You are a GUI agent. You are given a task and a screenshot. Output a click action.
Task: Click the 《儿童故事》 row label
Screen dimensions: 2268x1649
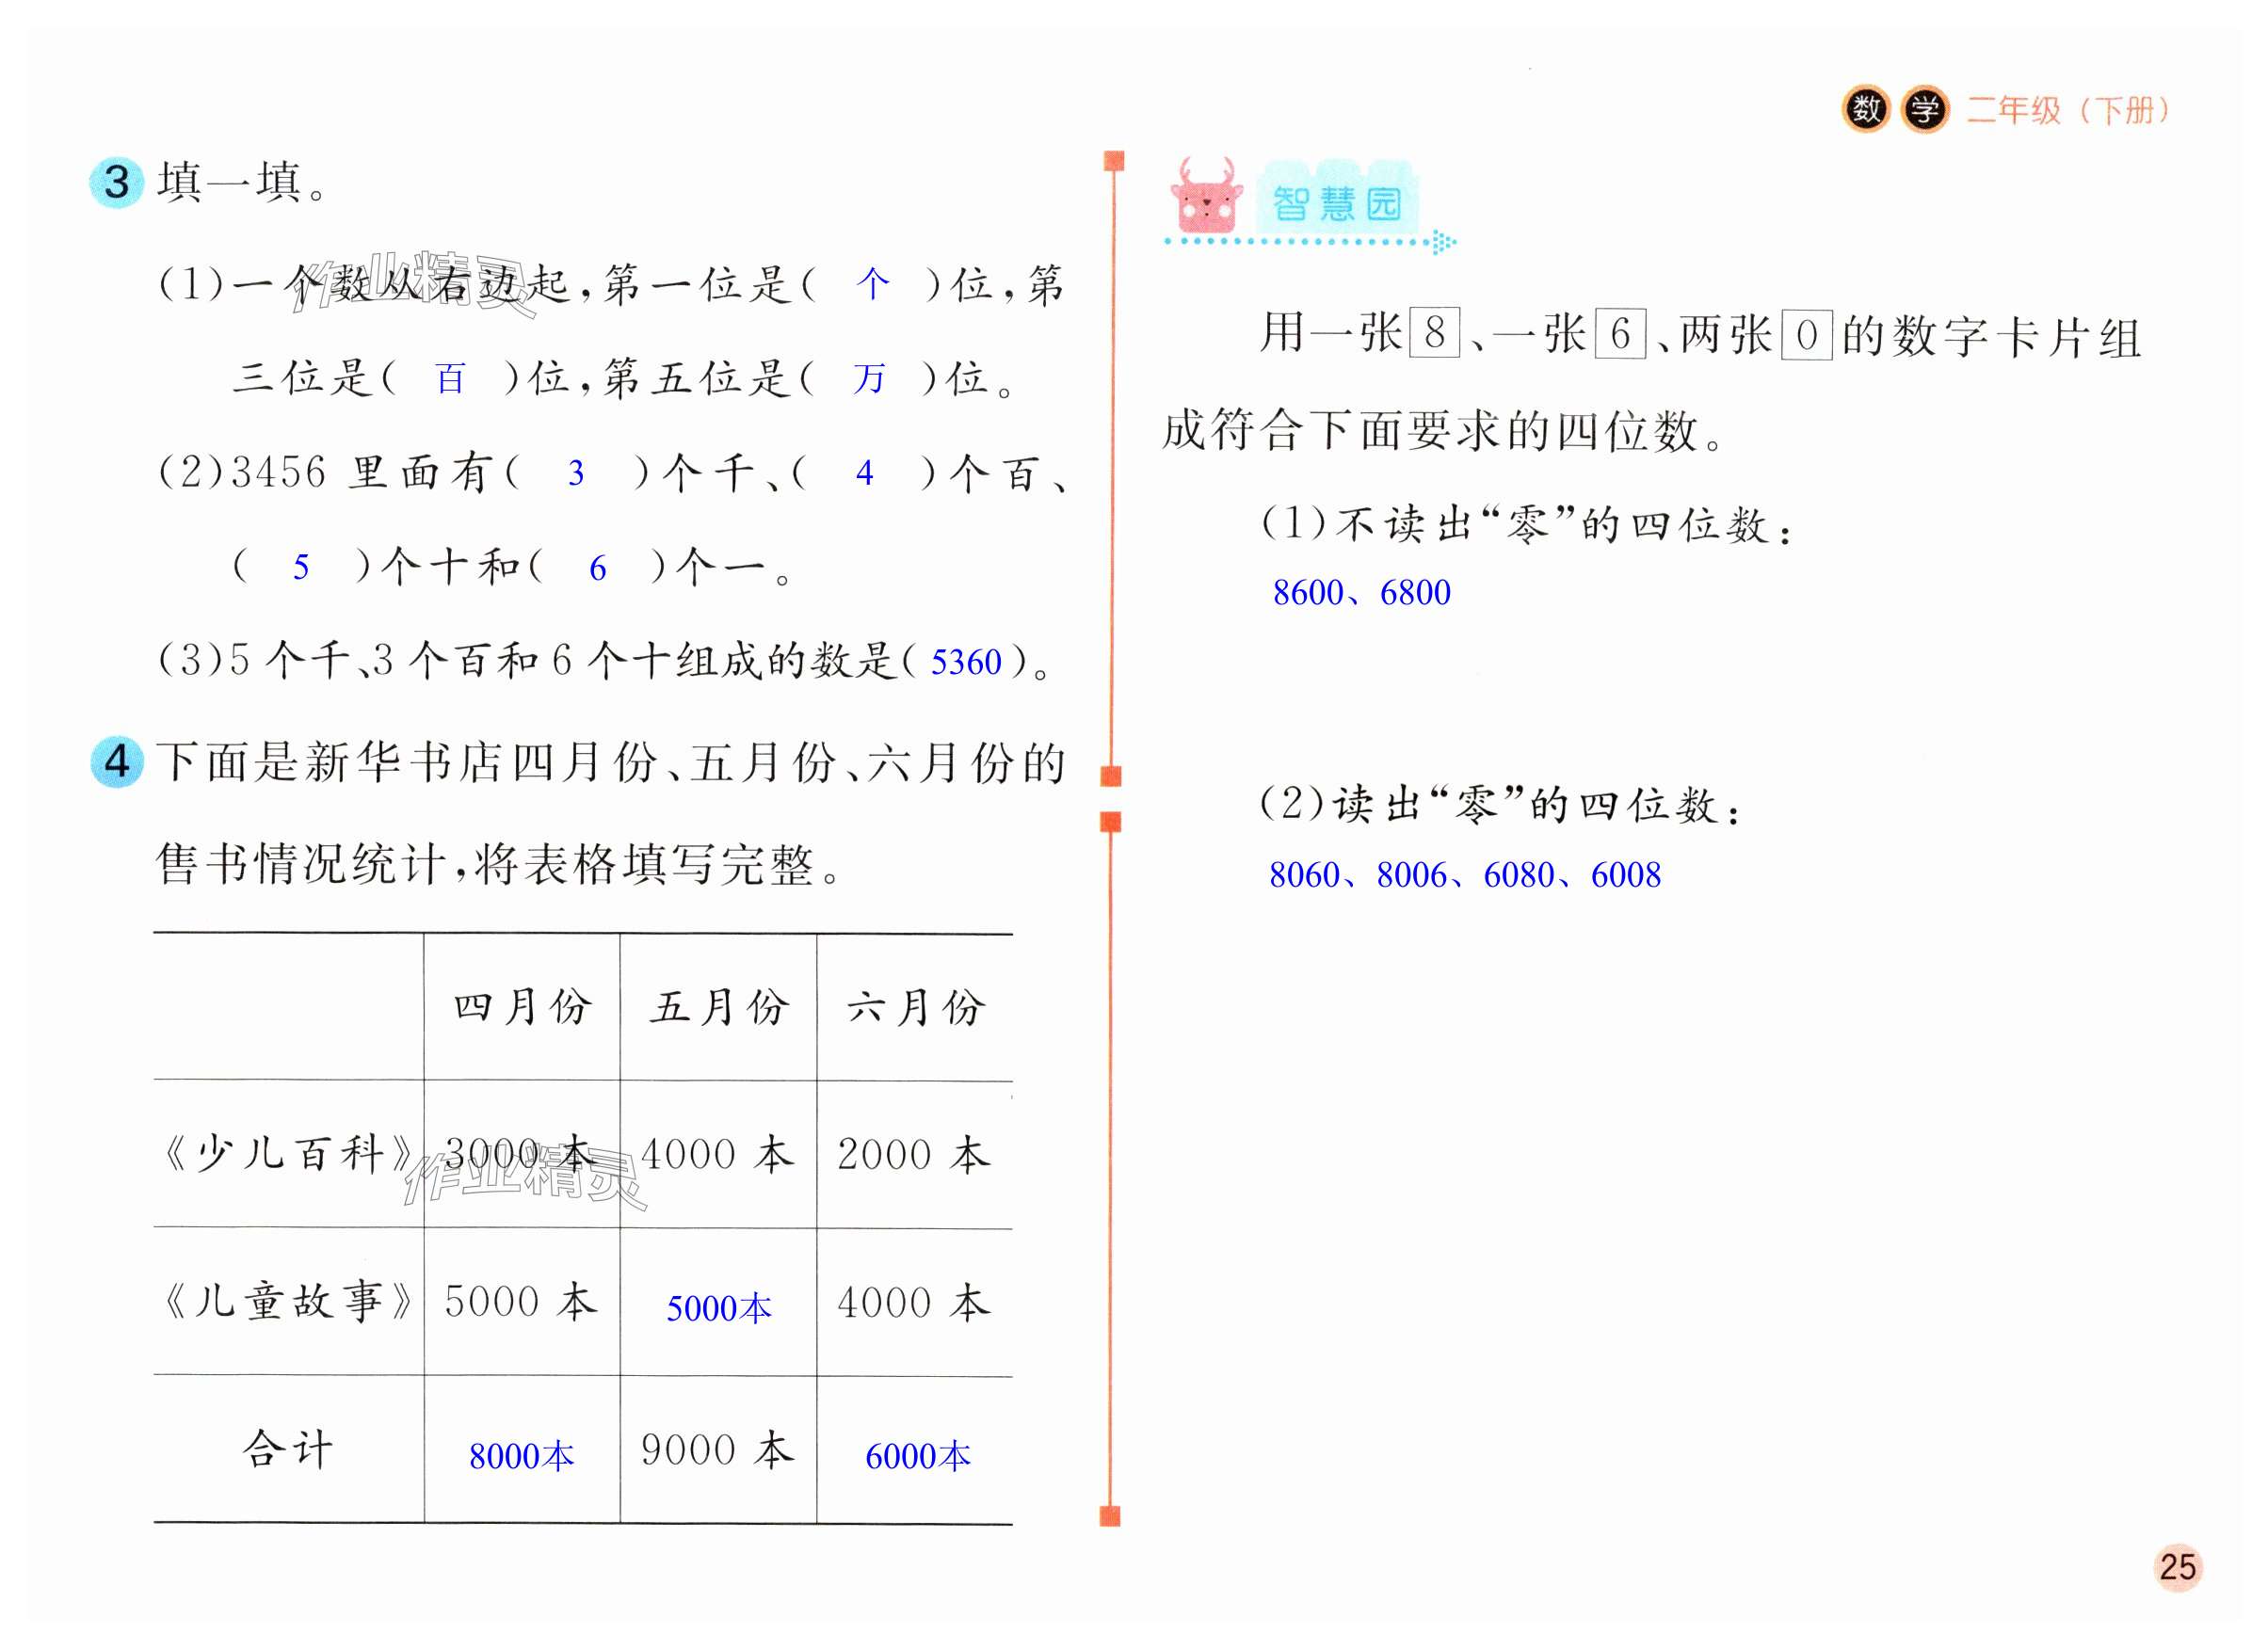click(288, 1302)
